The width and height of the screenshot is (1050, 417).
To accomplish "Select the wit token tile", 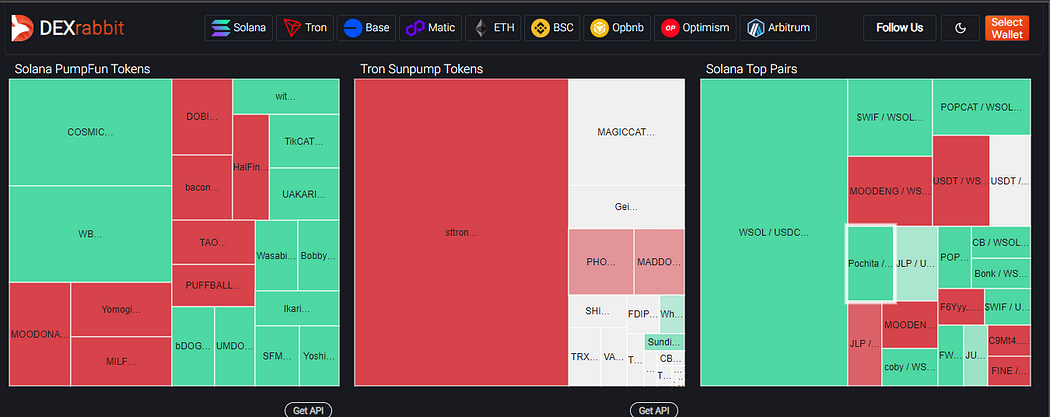I will click(x=286, y=96).
